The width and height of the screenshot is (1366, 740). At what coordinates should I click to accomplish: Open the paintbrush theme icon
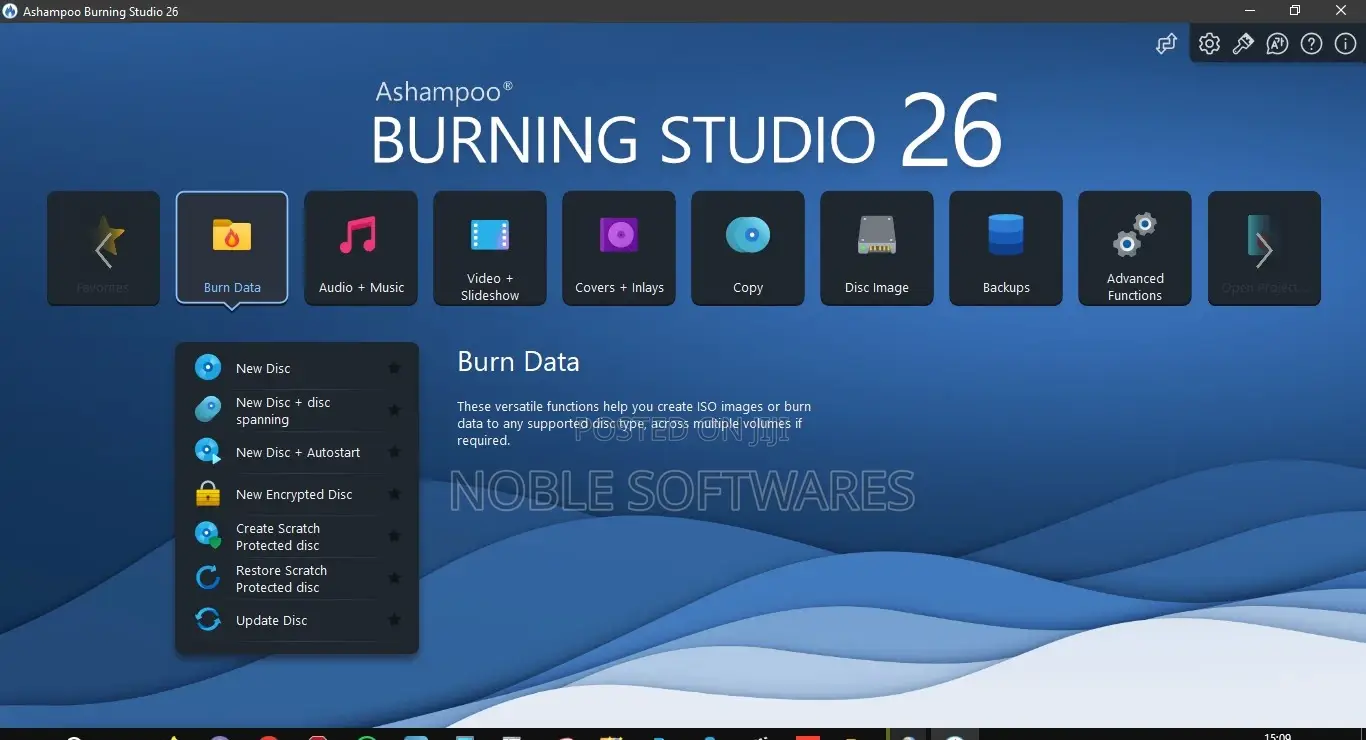pos(1243,44)
